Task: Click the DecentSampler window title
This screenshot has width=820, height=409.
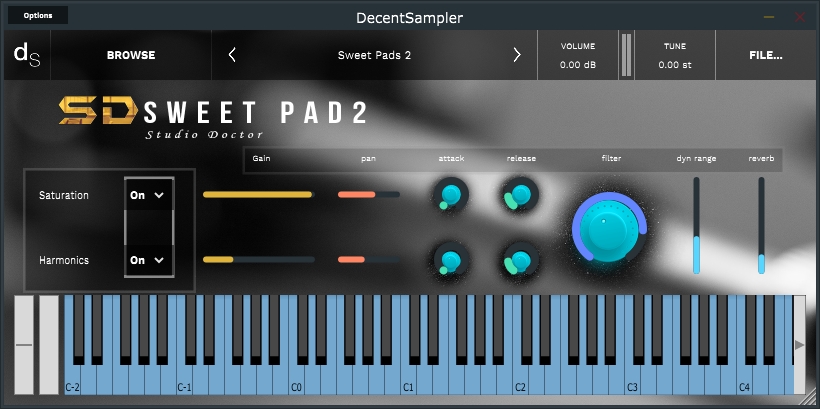Action: [409, 18]
